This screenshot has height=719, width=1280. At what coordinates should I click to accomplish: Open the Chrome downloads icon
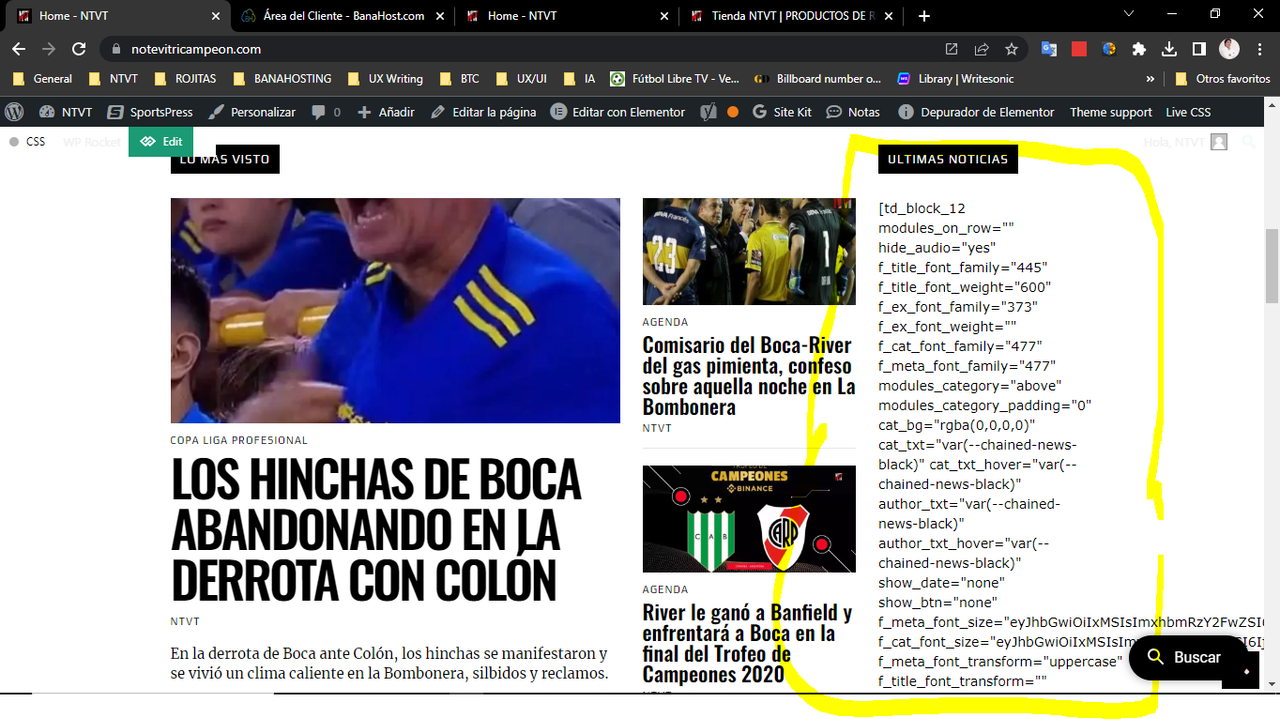pos(1169,49)
